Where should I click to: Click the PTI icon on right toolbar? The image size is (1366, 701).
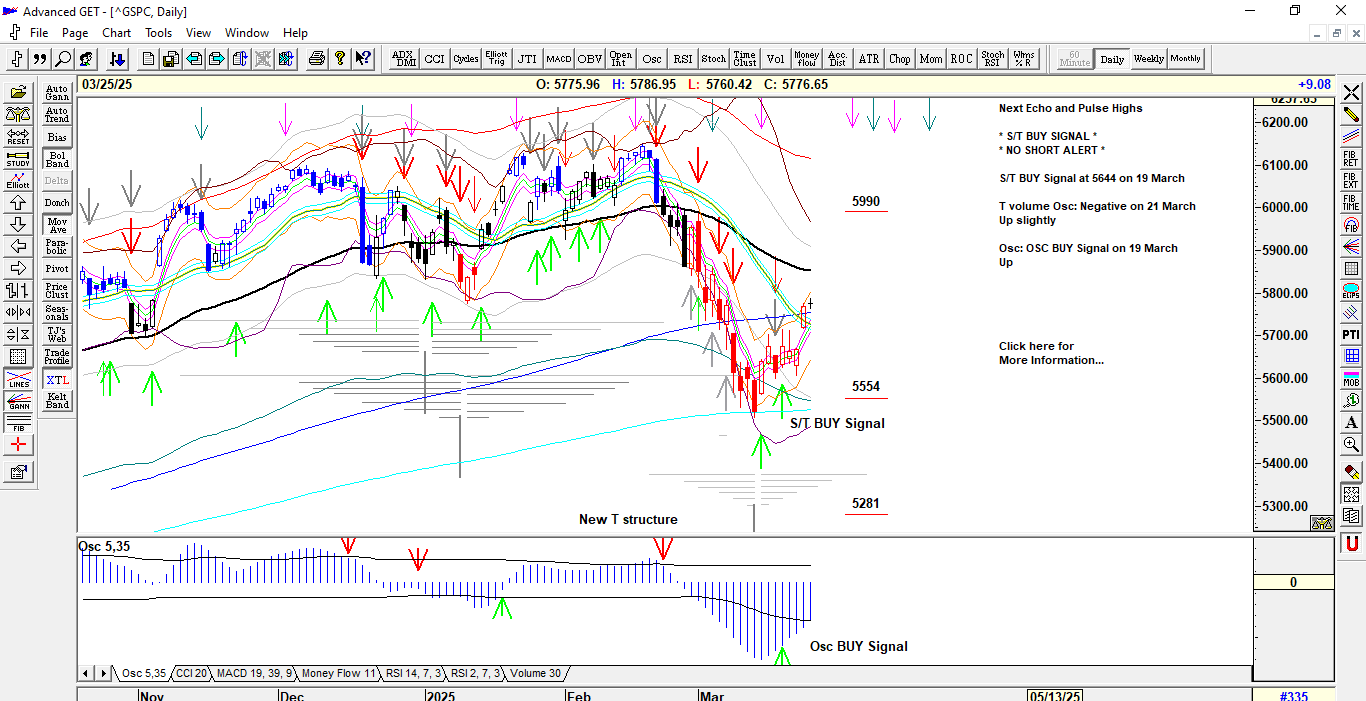click(x=1351, y=334)
